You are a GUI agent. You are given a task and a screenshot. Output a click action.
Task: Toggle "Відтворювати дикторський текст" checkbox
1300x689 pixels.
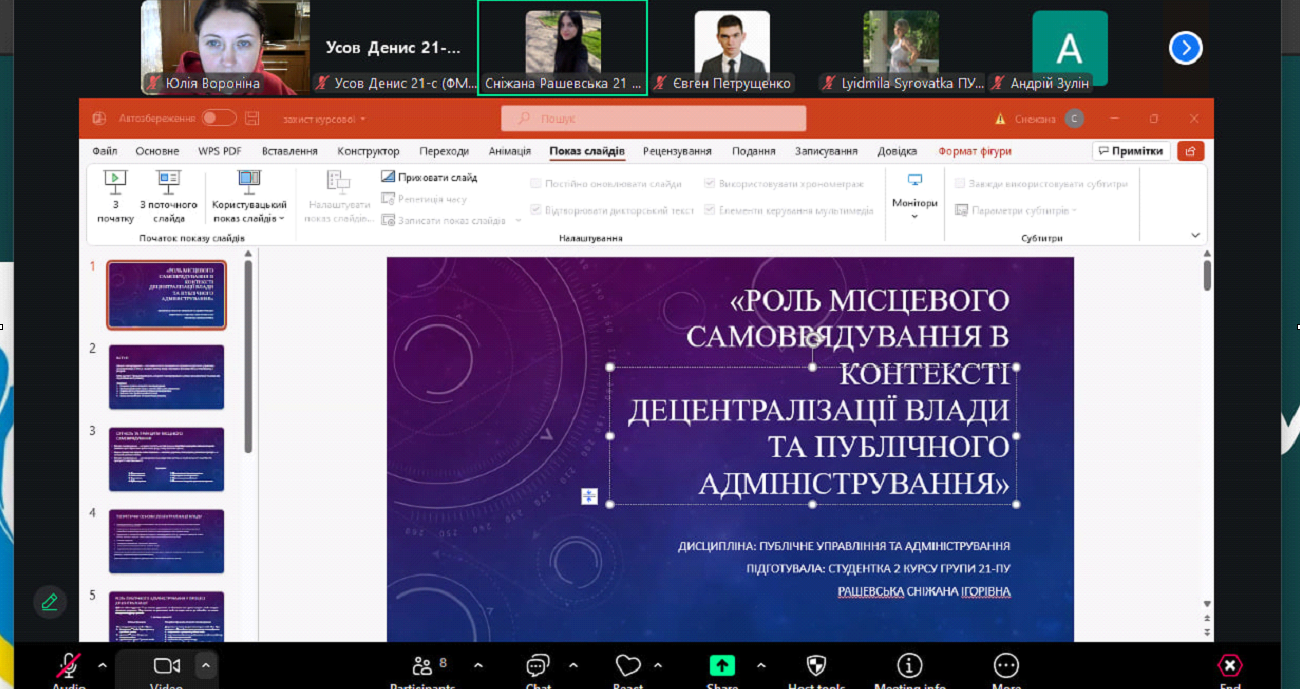536,210
